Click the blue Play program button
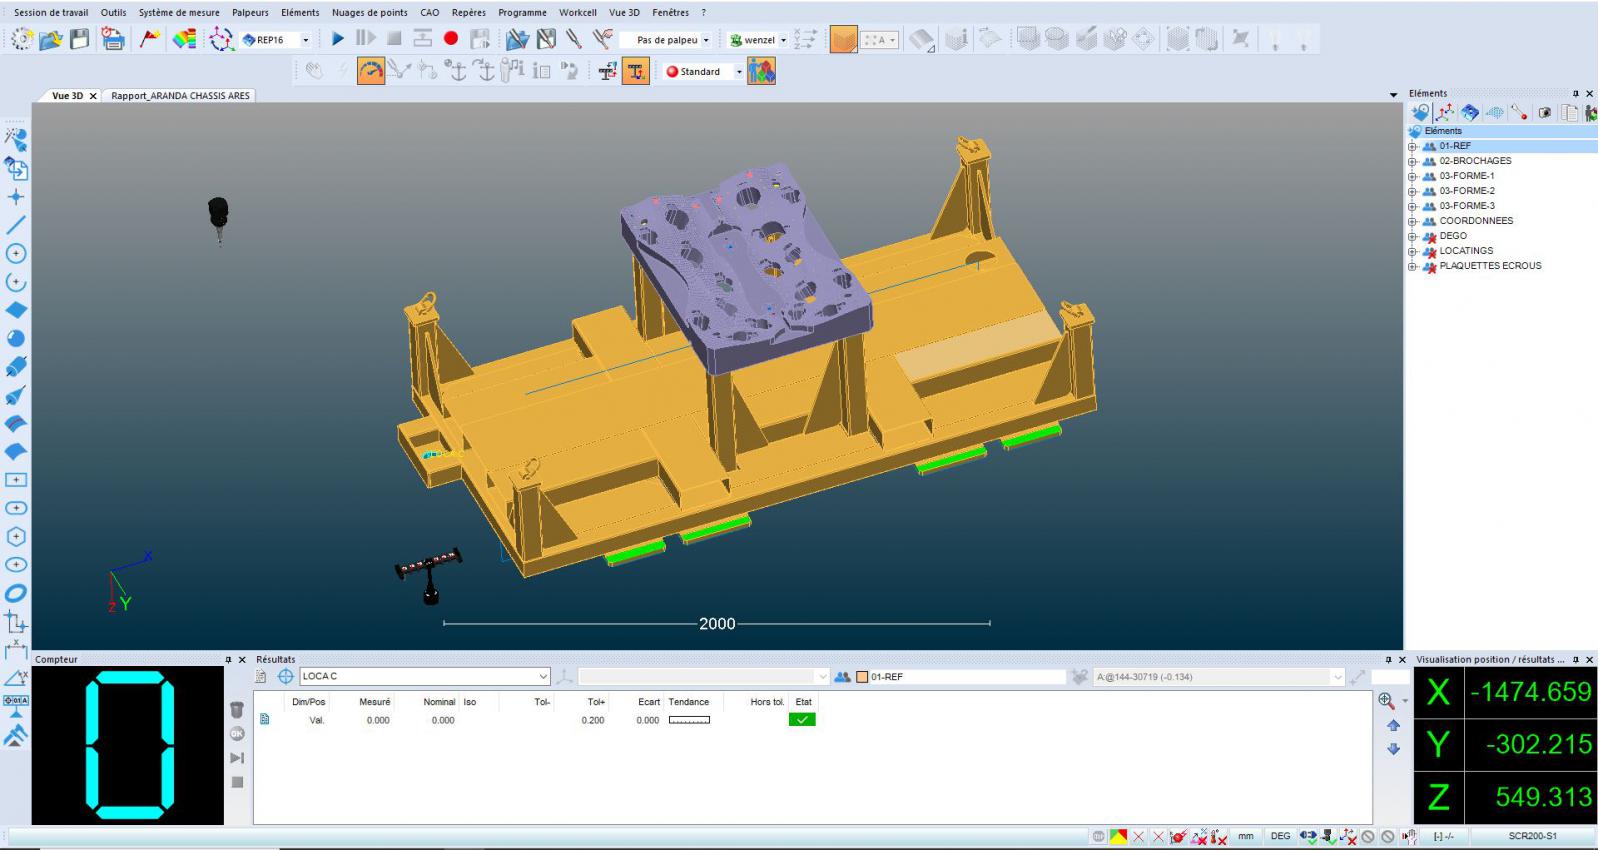This screenshot has width=1598, height=850. [338, 39]
